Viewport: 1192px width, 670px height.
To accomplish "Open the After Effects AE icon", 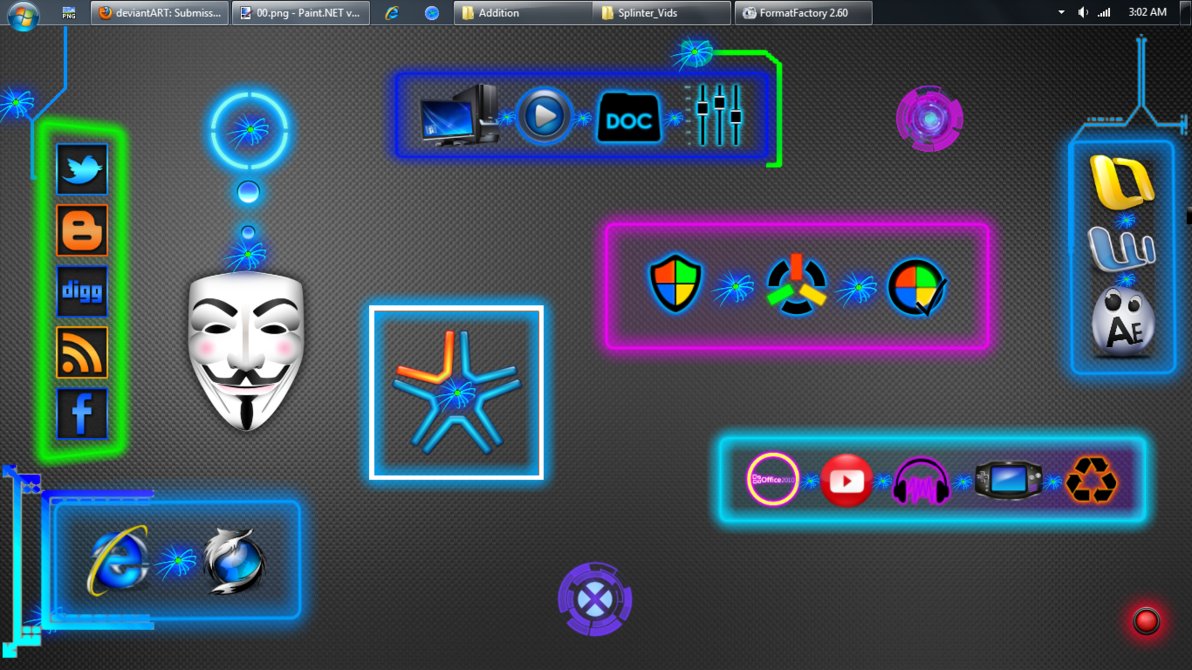I will [x=1123, y=322].
